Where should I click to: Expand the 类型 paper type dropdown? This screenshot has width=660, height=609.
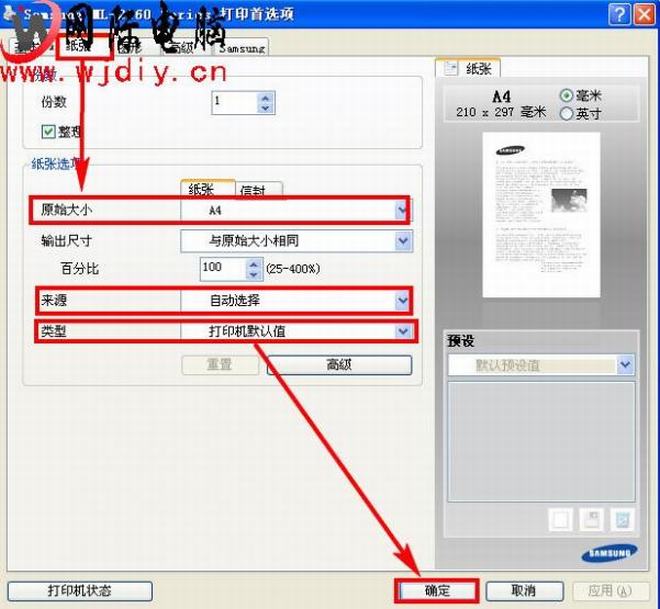[x=402, y=331]
